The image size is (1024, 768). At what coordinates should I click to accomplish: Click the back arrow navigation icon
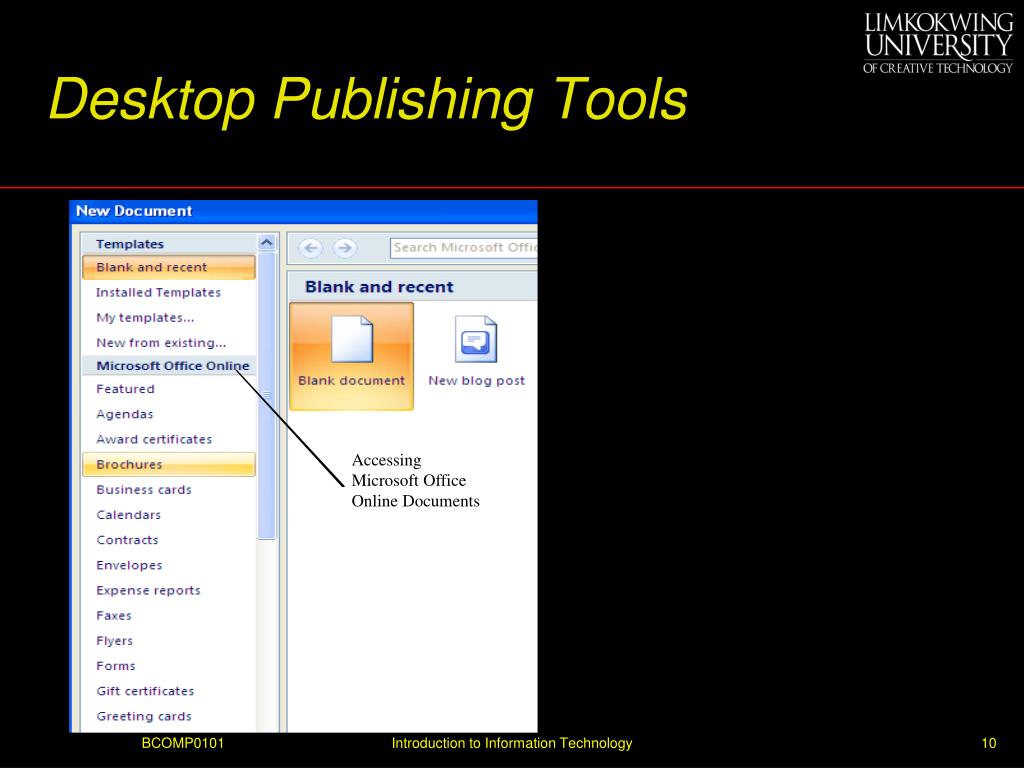(311, 248)
